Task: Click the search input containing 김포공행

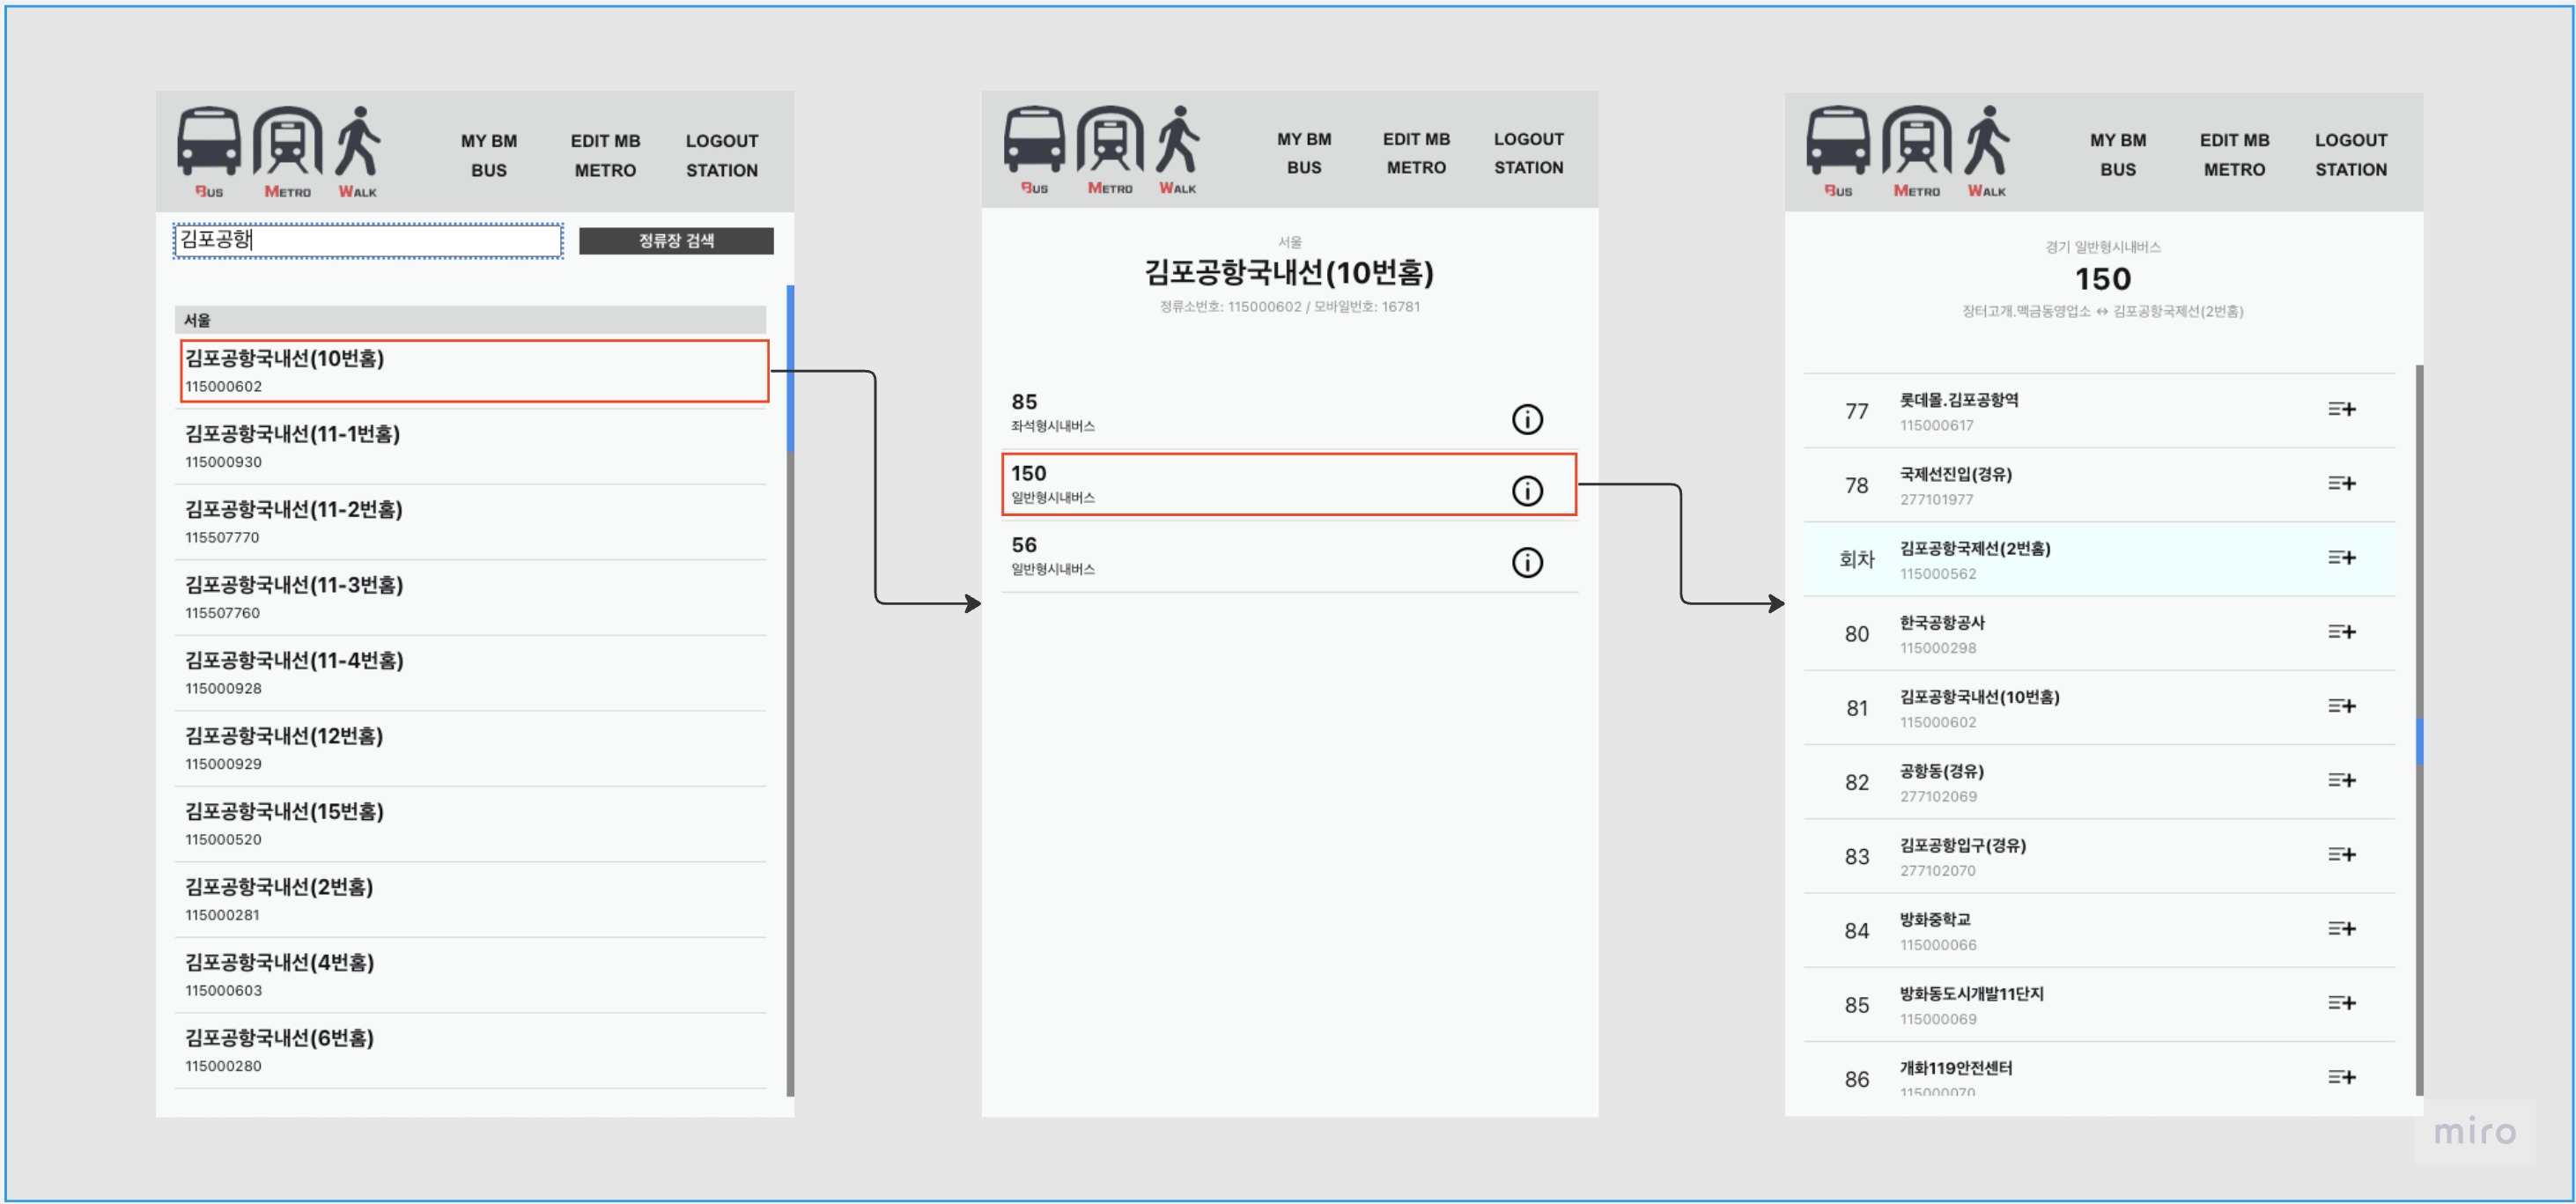Action: click(x=367, y=240)
